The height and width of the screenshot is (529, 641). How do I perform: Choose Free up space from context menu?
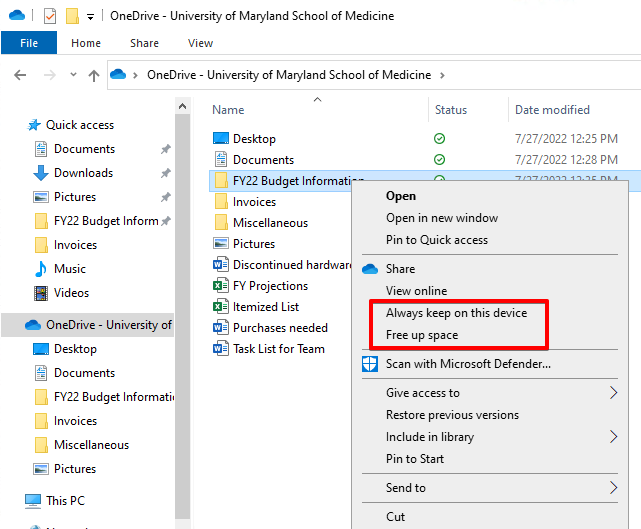click(422, 335)
